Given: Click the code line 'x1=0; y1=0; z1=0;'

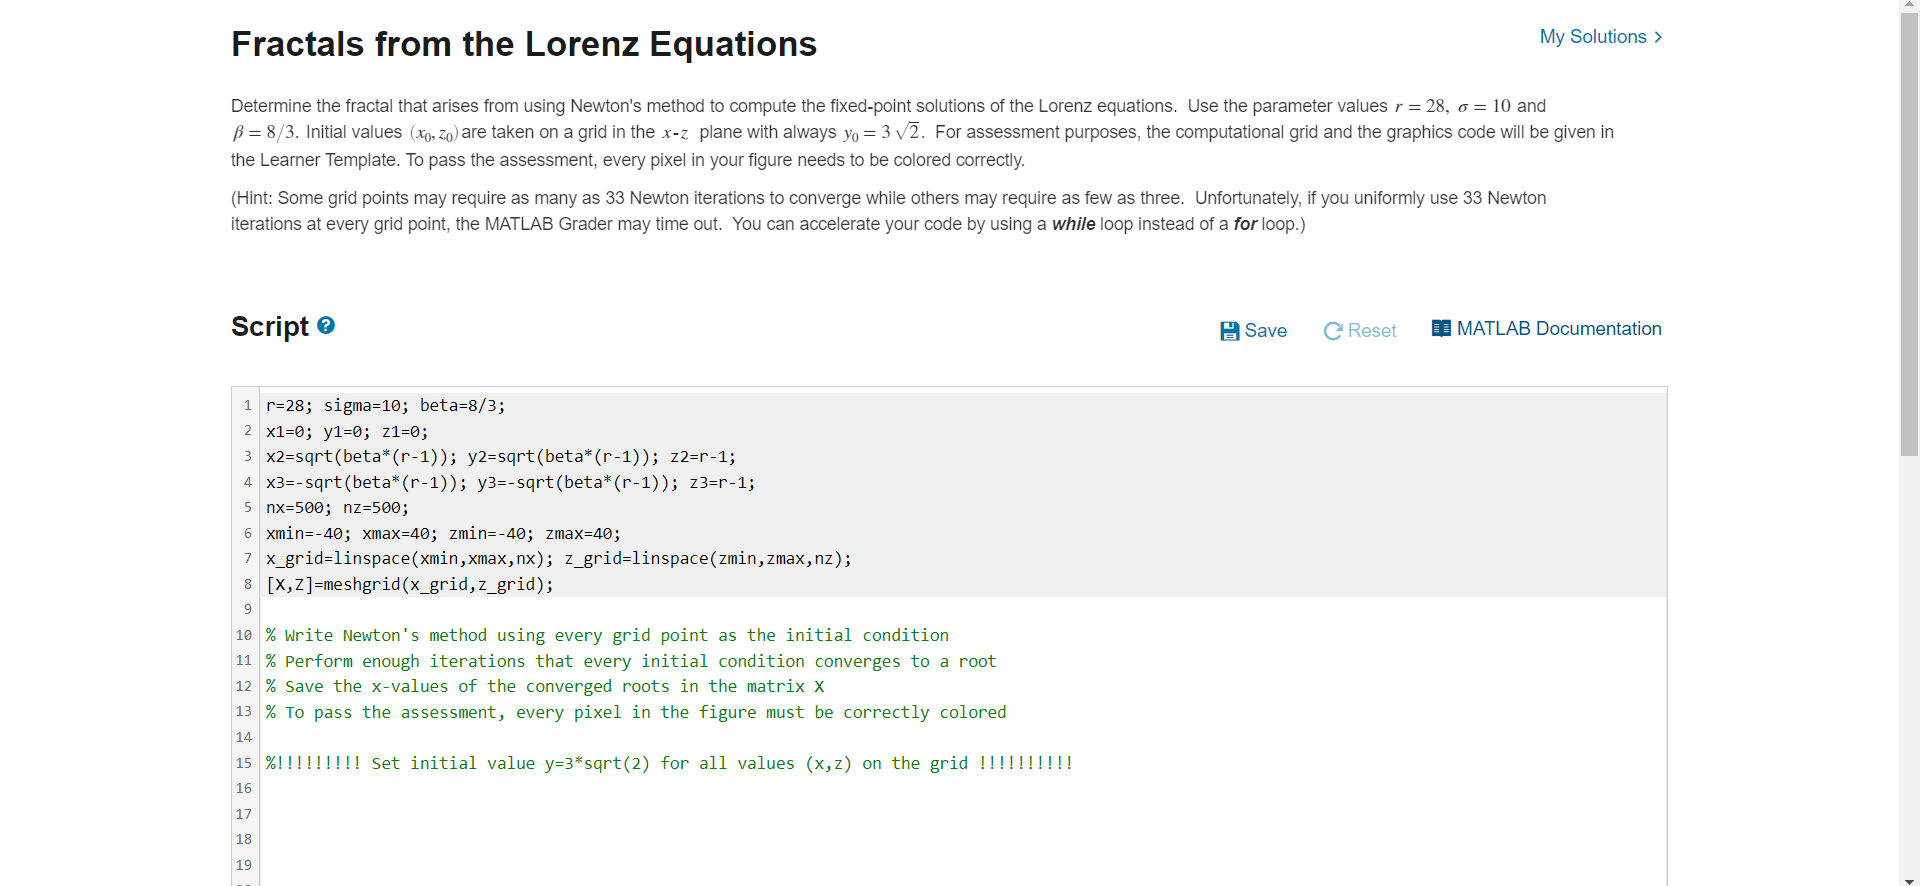Looking at the screenshot, I should (x=347, y=432).
